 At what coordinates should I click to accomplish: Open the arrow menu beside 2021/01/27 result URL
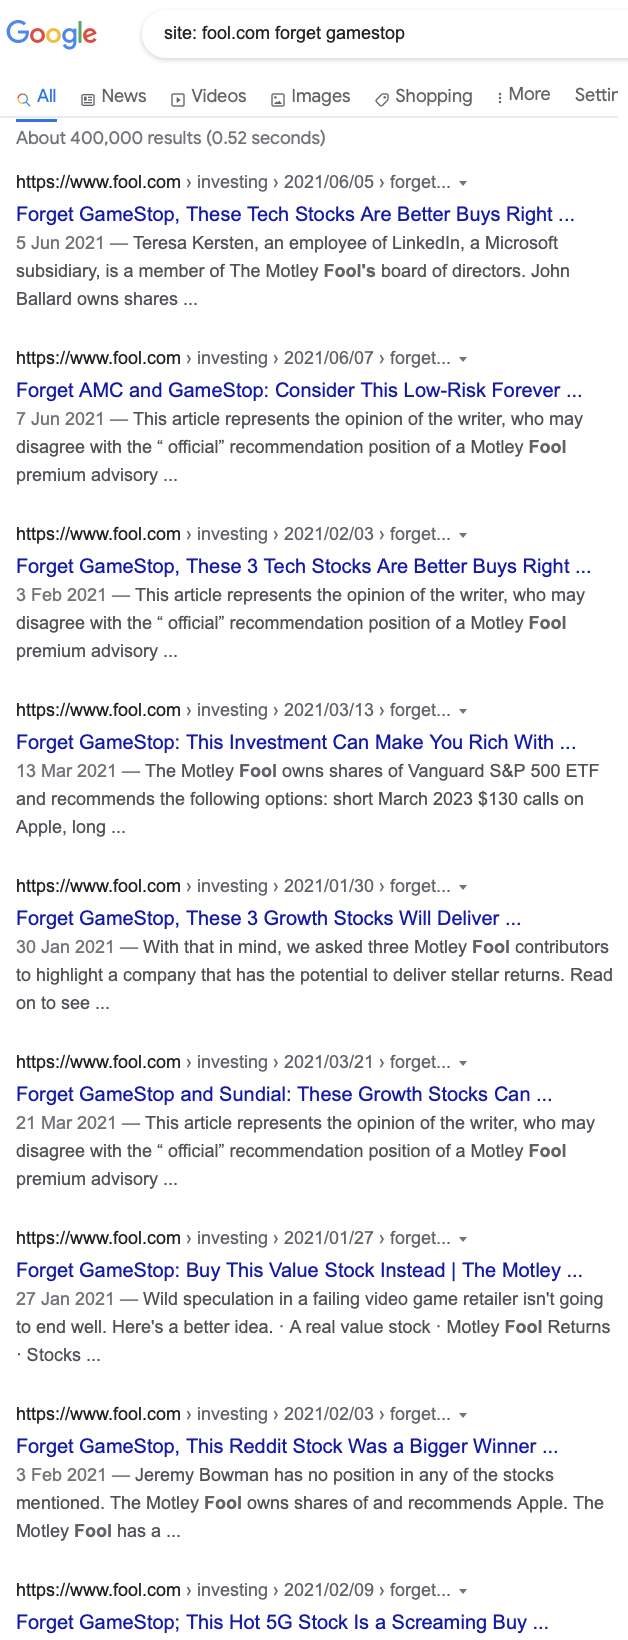coord(463,1239)
